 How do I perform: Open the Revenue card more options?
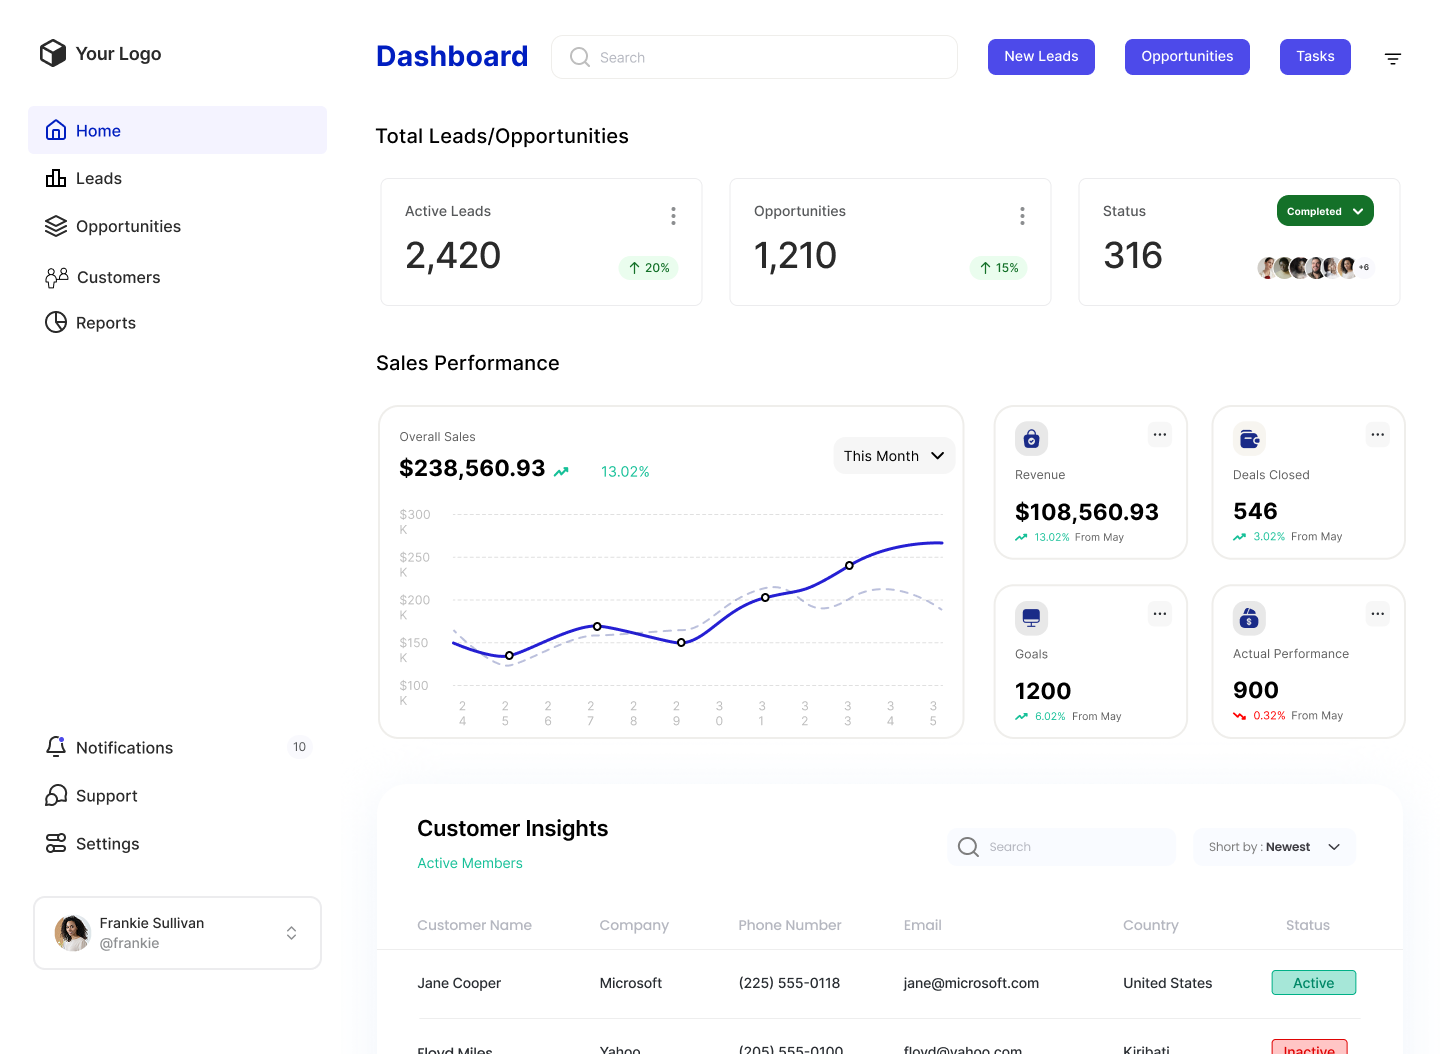(x=1159, y=435)
